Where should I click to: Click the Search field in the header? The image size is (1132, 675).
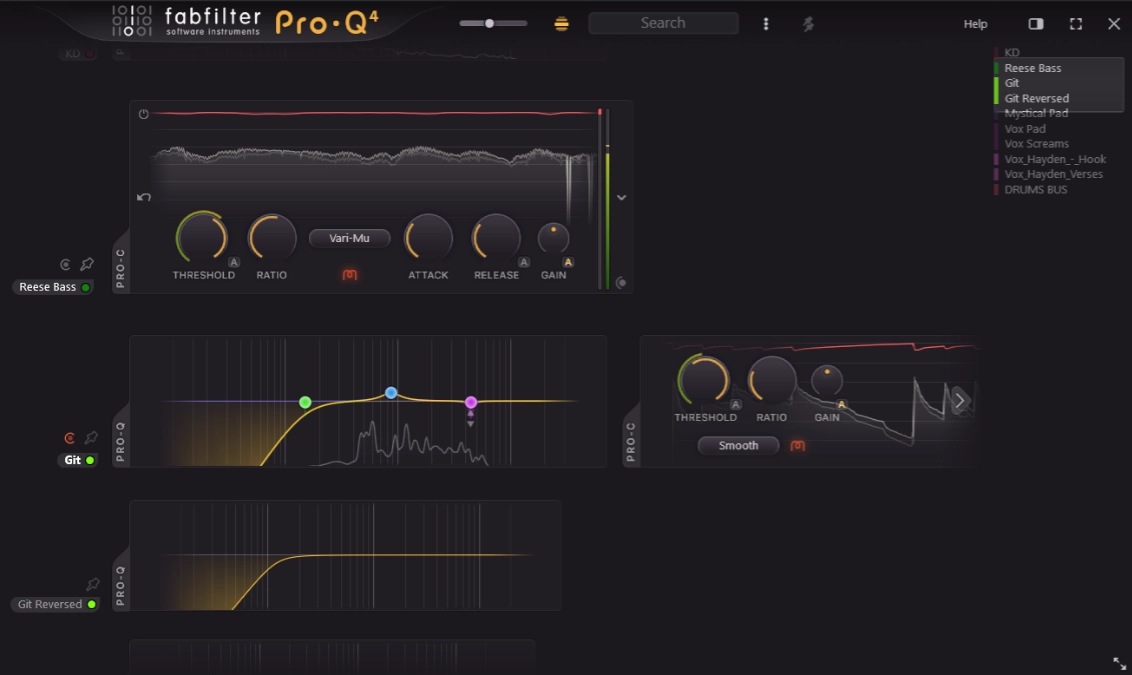[663, 23]
